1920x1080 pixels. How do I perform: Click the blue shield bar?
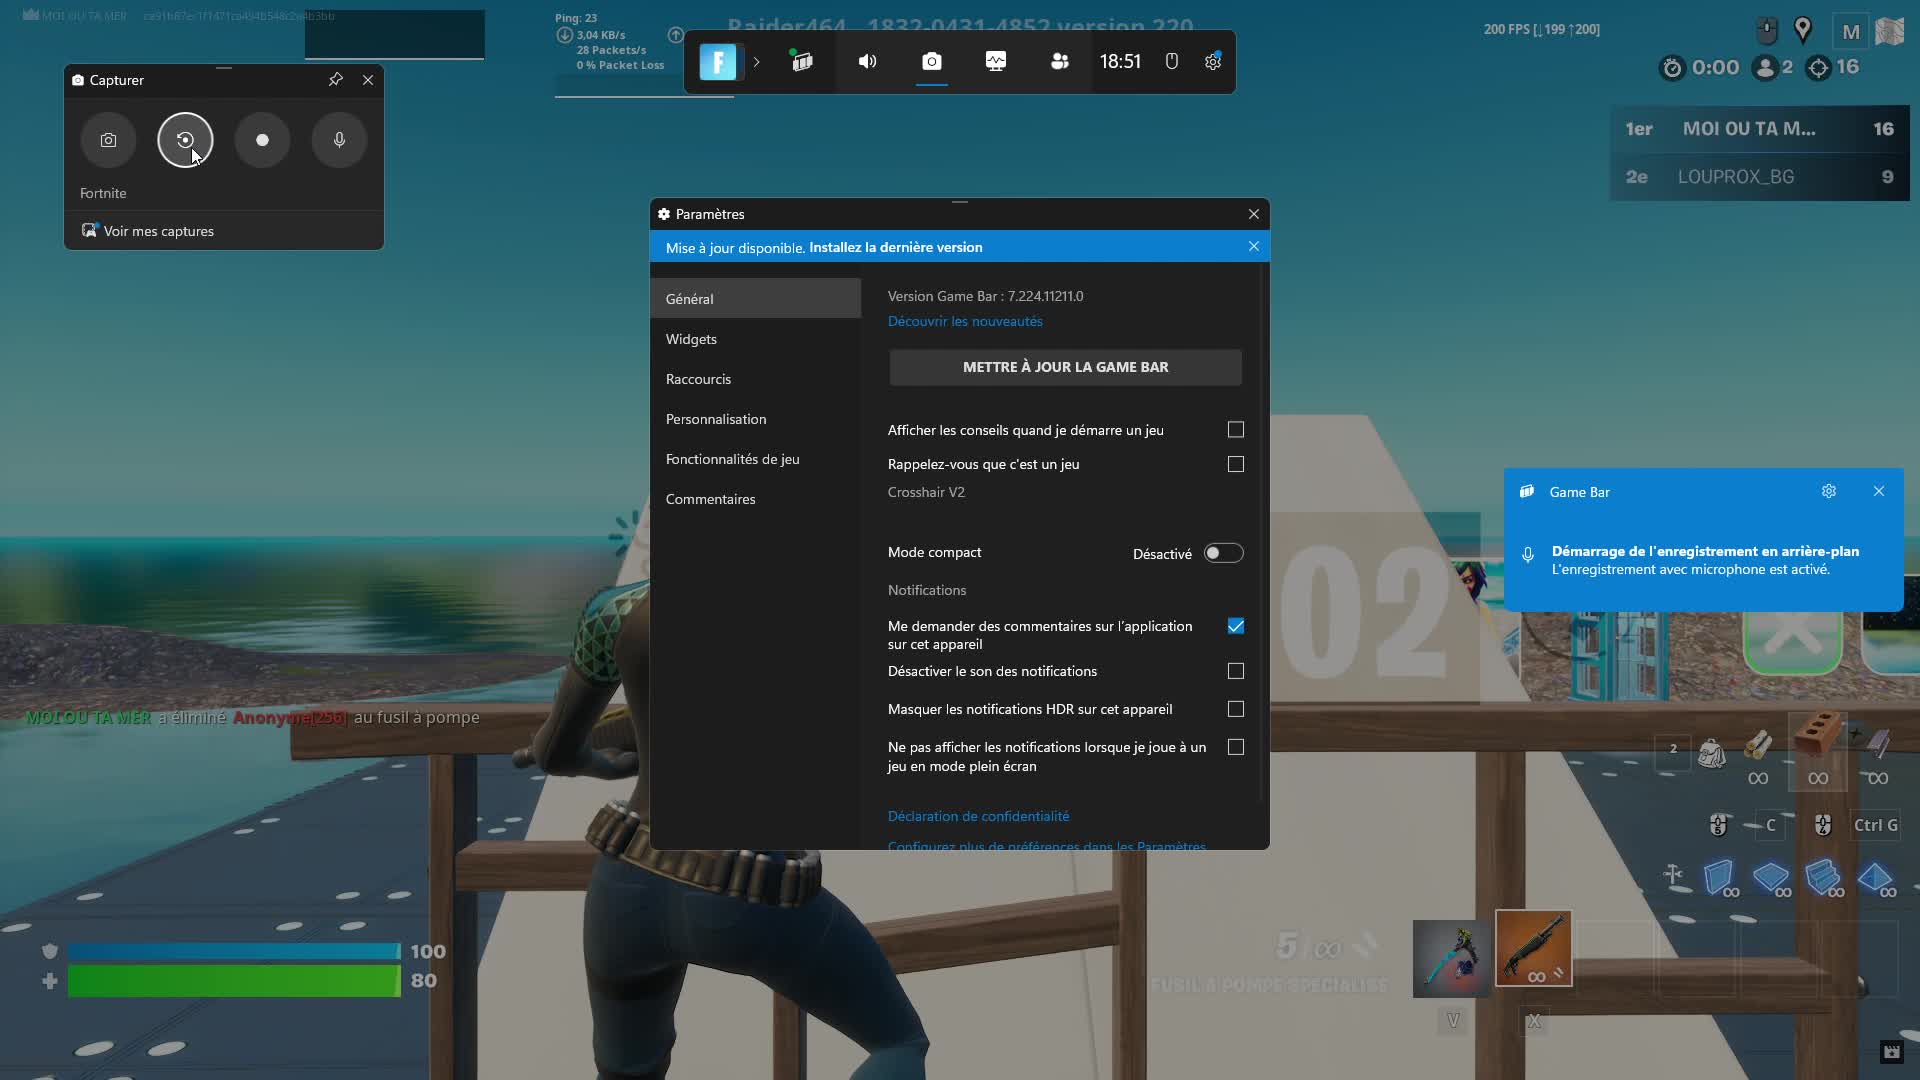tap(234, 951)
